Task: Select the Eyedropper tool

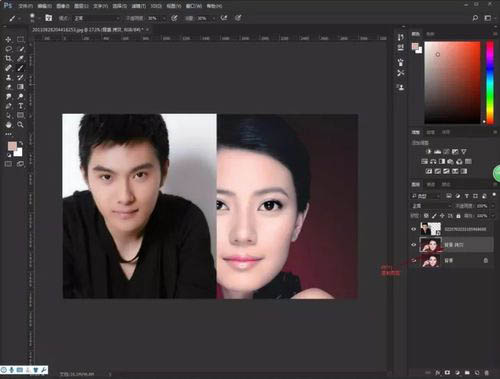Action: pos(20,58)
